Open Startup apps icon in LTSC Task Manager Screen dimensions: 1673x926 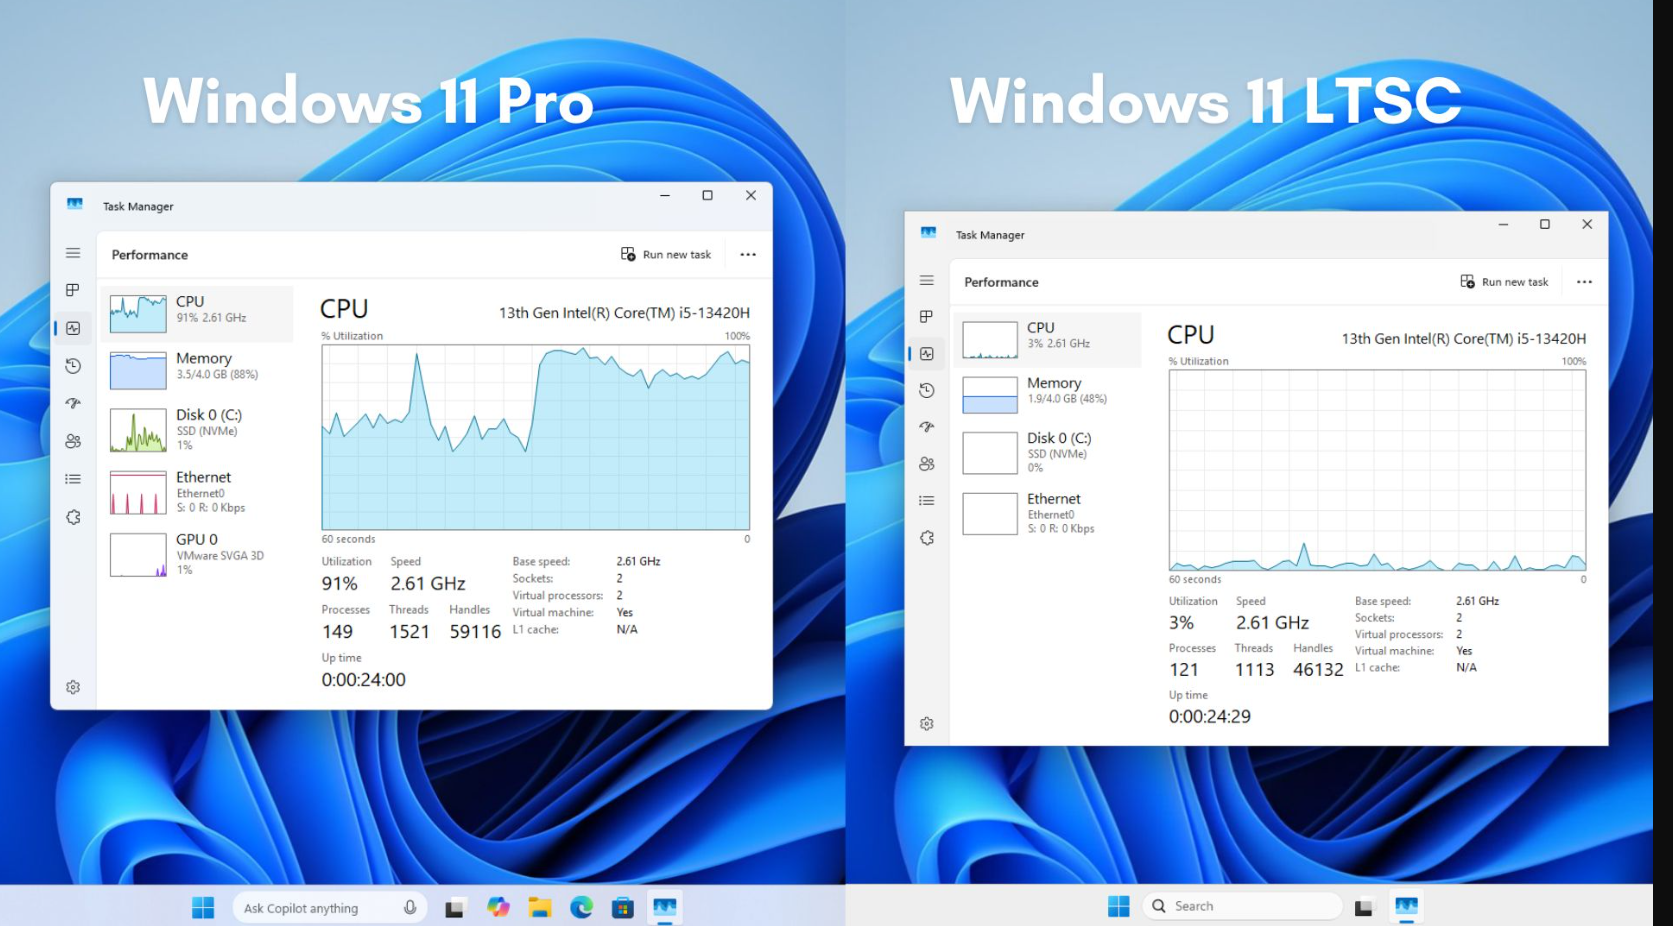pos(927,427)
